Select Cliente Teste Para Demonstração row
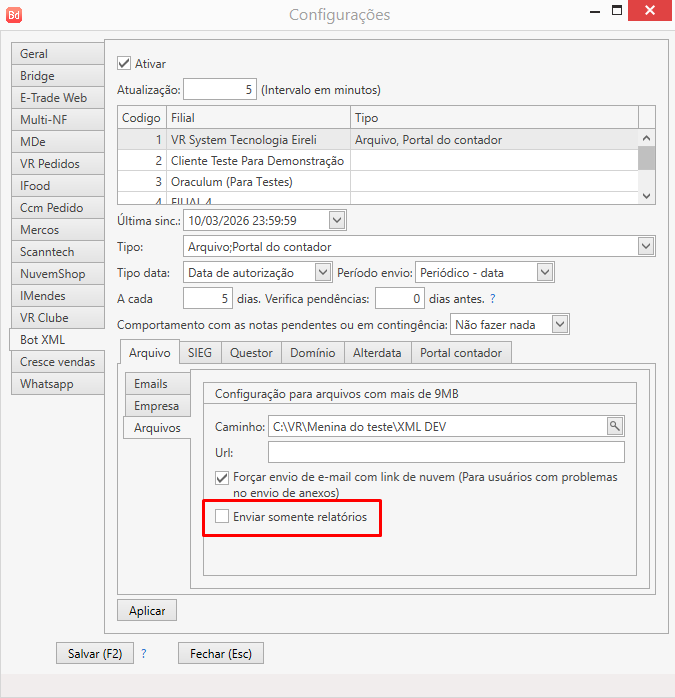The height and width of the screenshot is (698, 675). (257, 161)
